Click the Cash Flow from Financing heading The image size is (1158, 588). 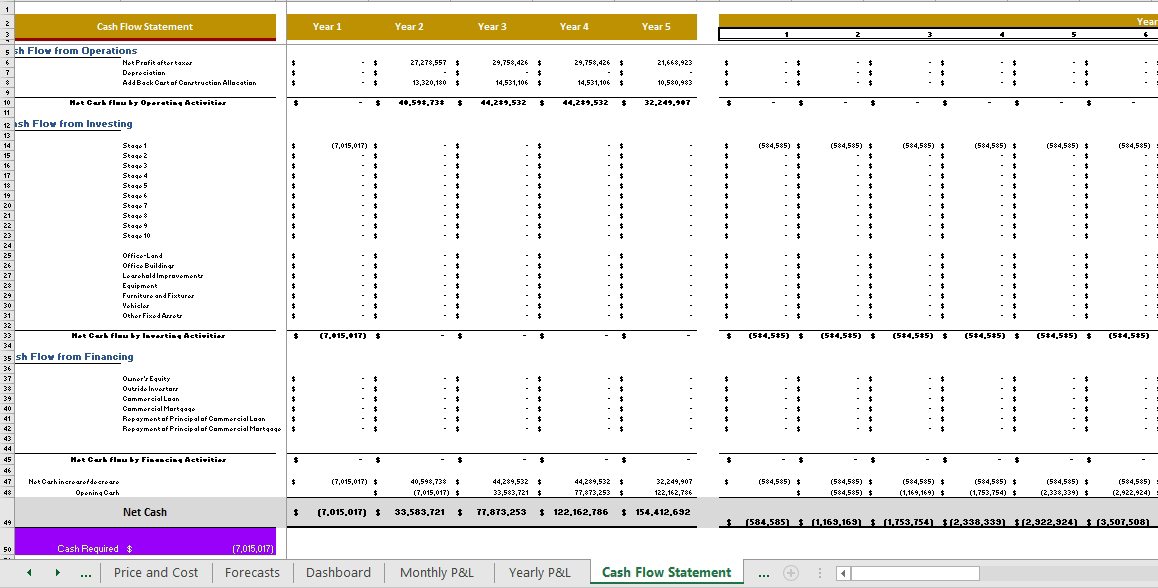coord(74,357)
